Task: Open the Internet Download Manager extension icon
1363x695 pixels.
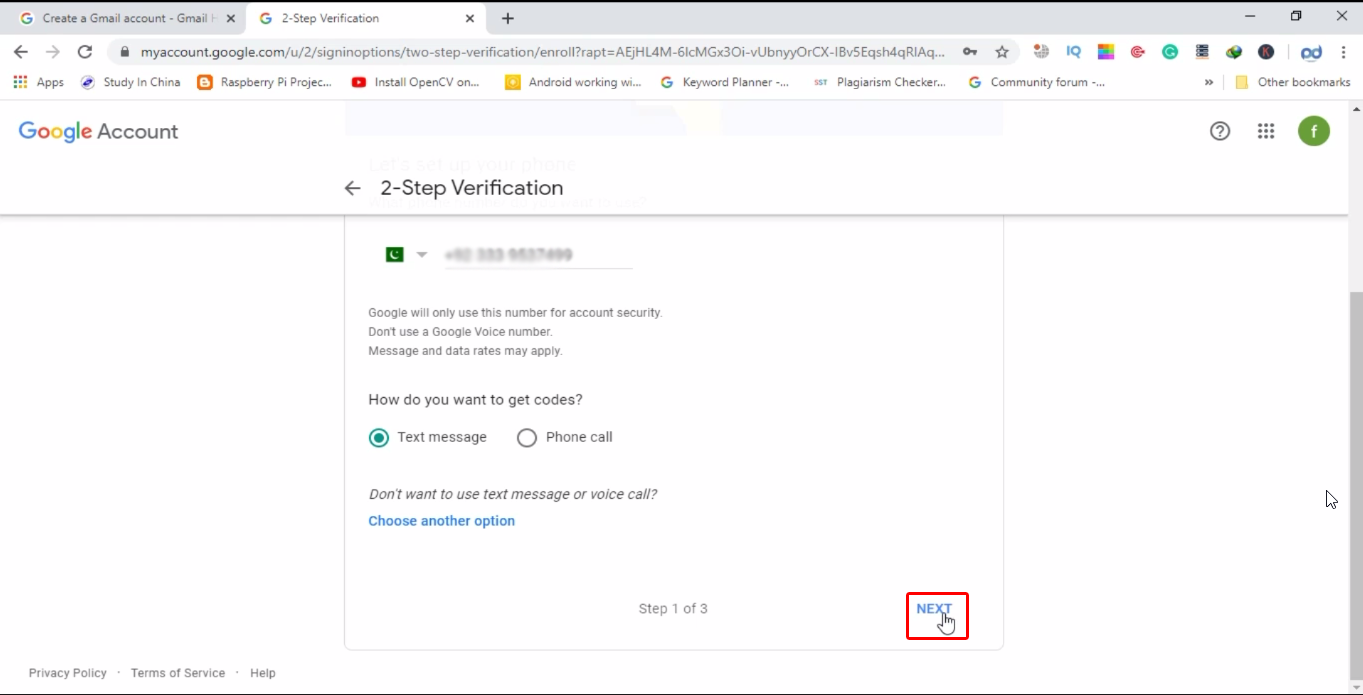Action: pos(1234,52)
